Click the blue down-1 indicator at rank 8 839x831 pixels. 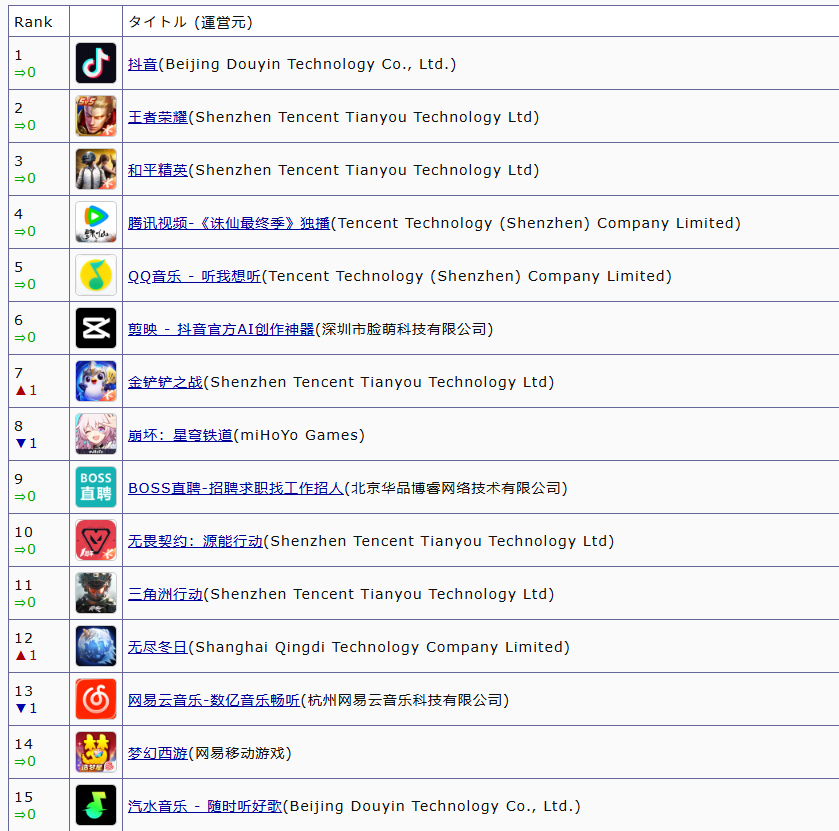click(x=26, y=444)
